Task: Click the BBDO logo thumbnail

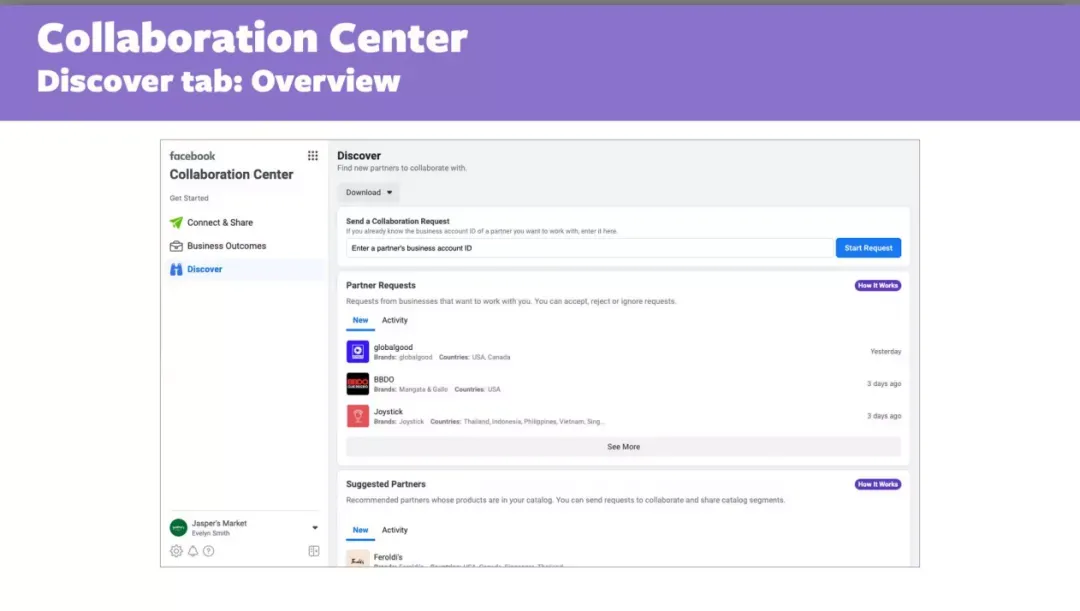Action: coord(357,384)
